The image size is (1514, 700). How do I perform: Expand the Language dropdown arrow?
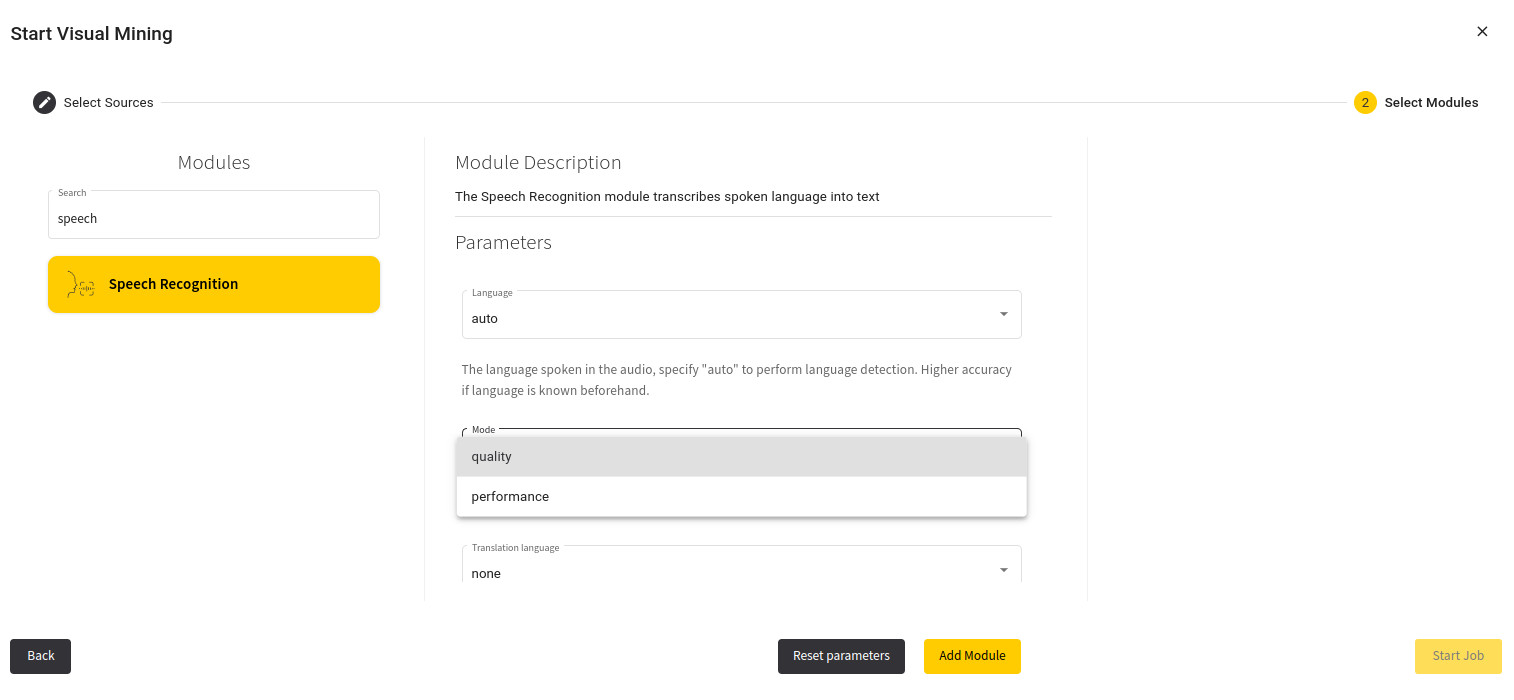[x=1003, y=315]
